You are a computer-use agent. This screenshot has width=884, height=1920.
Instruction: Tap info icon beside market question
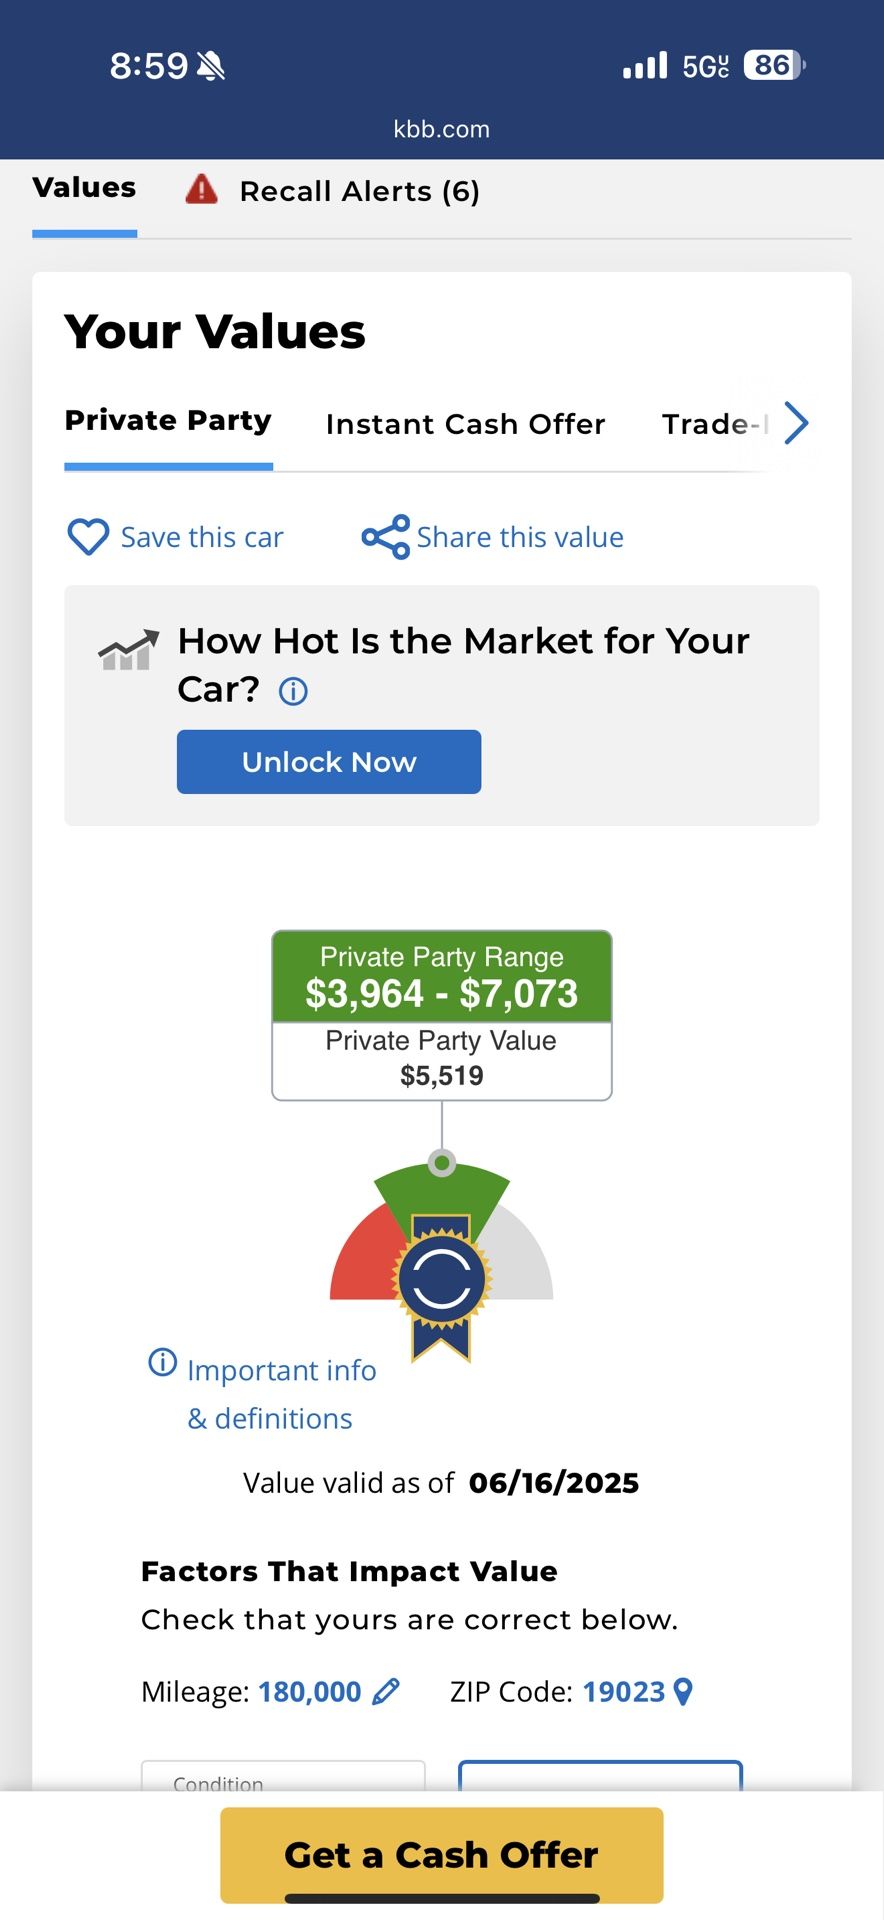pyautogui.click(x=293, y=691)
